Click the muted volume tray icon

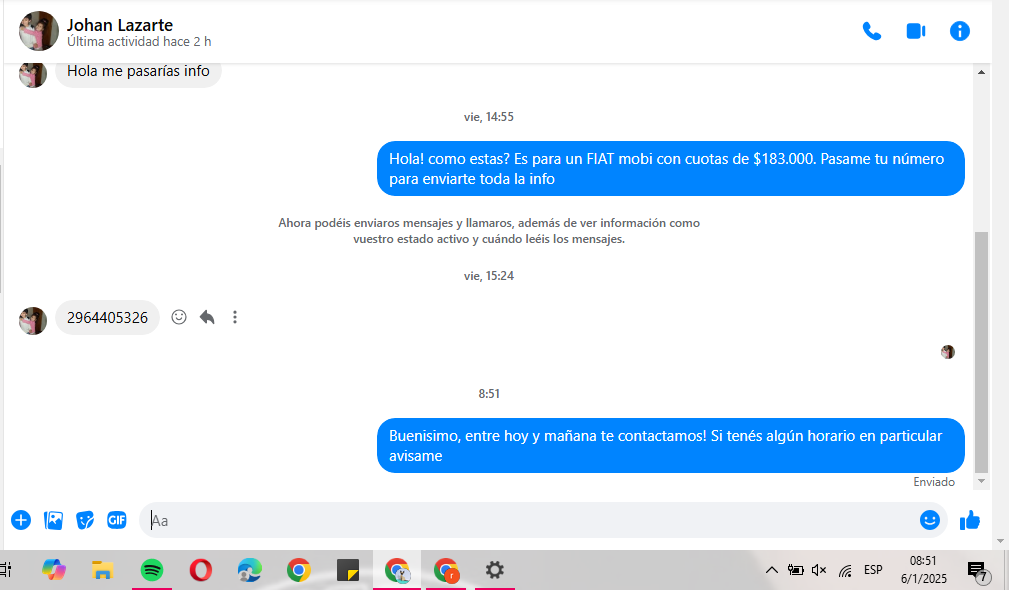(x=819, y=570)
